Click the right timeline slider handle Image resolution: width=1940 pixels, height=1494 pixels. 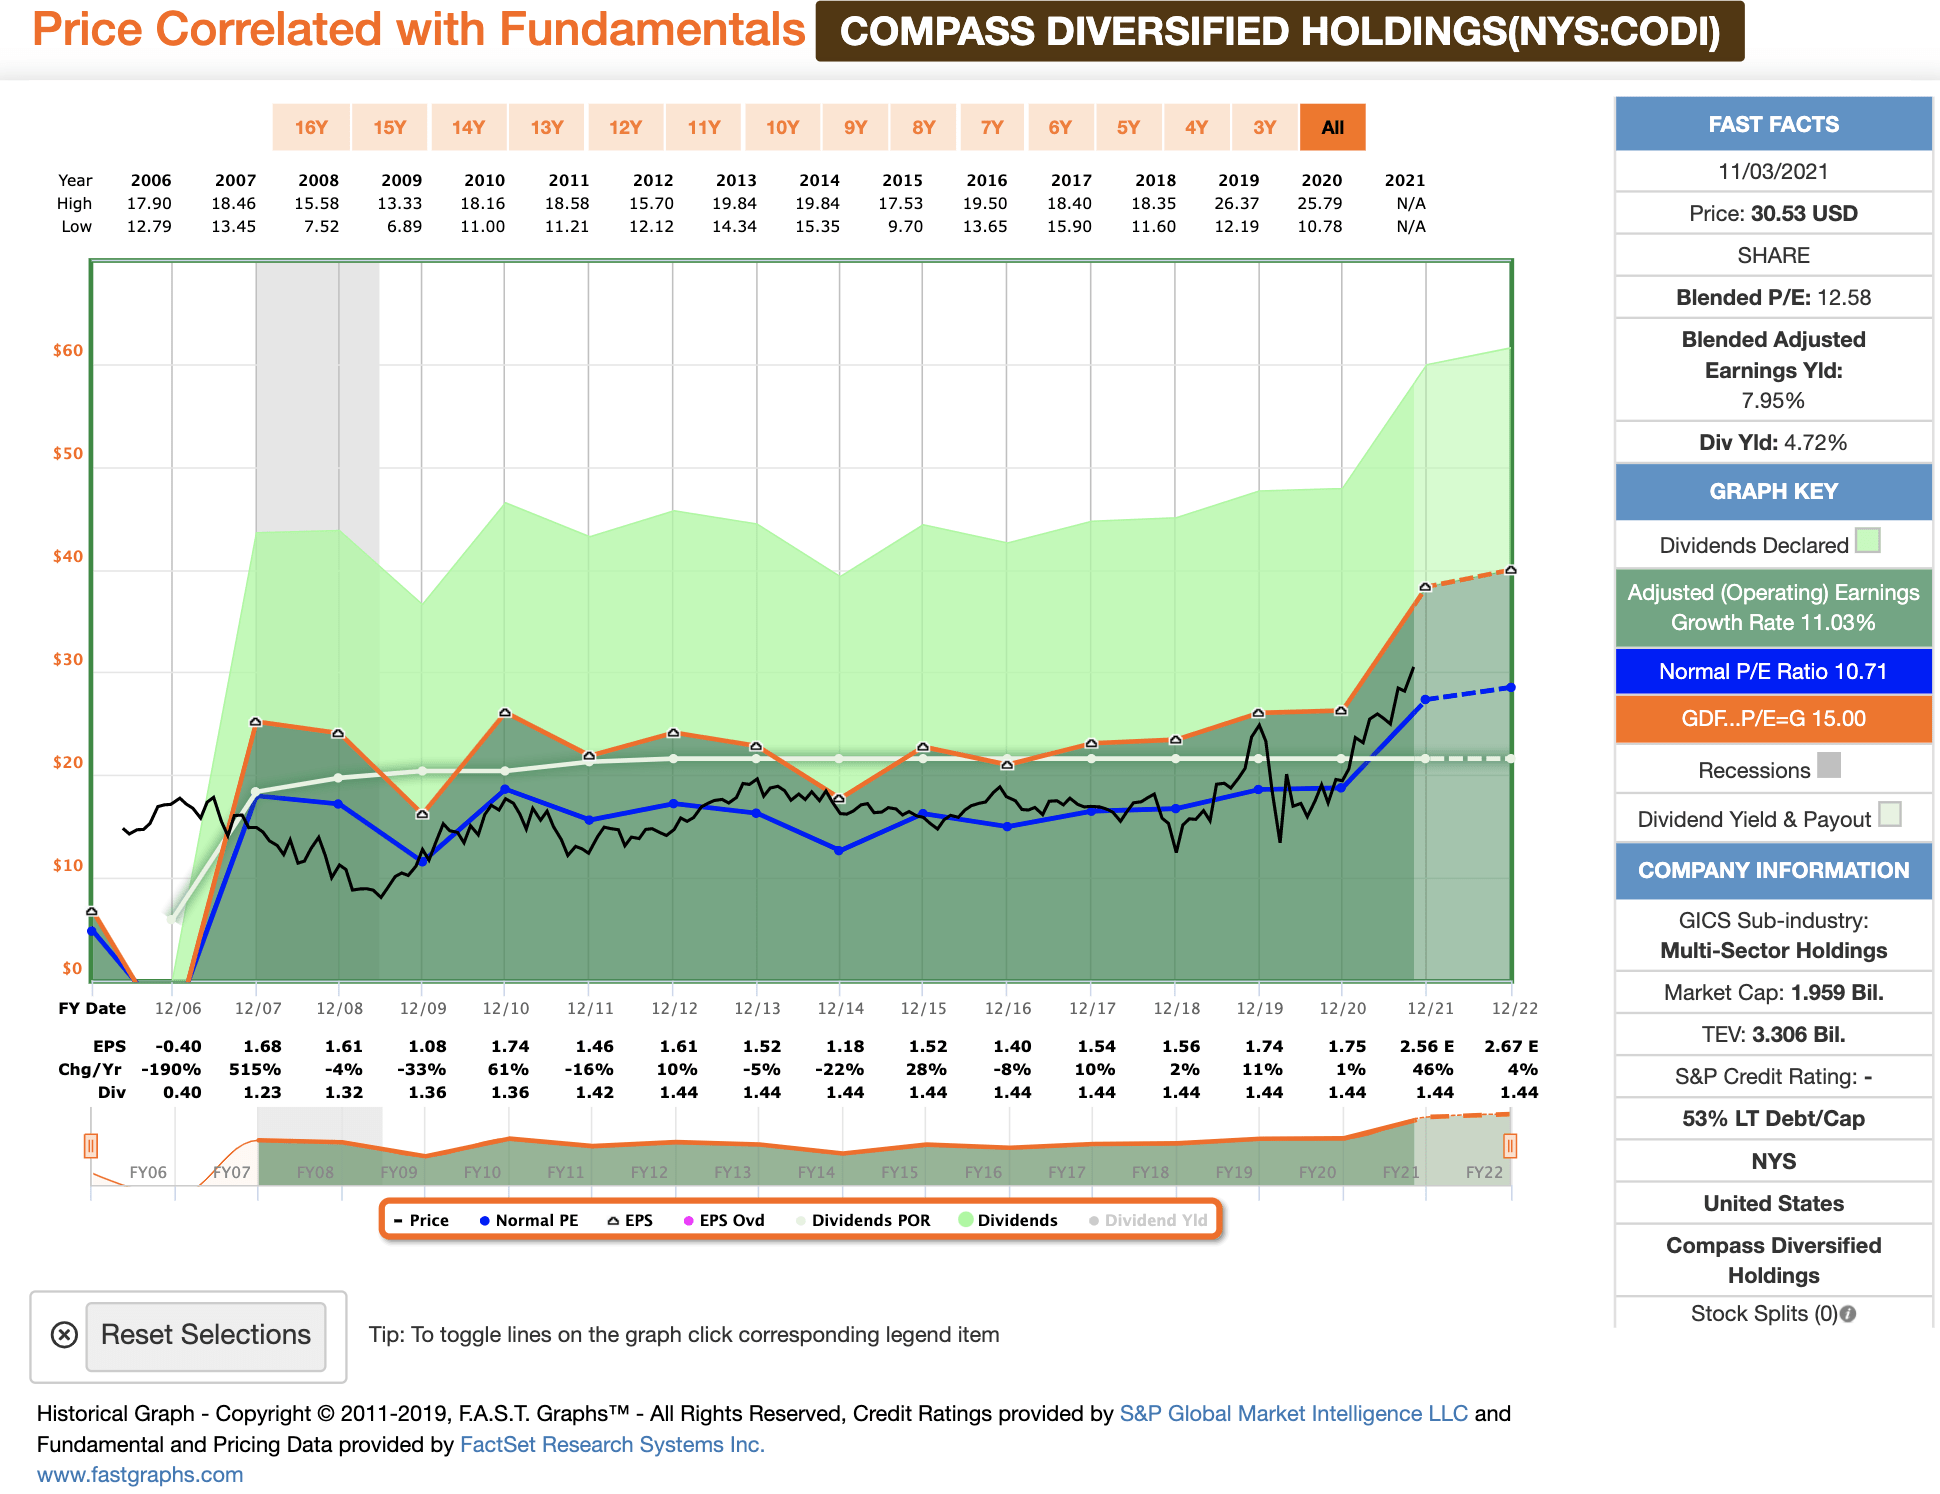tap(1512, 1147)
